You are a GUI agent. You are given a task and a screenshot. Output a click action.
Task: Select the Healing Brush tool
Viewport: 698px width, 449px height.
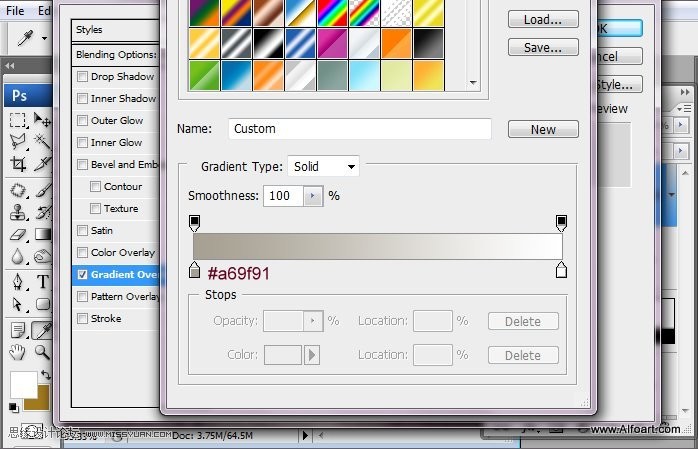tap(17, 190)
